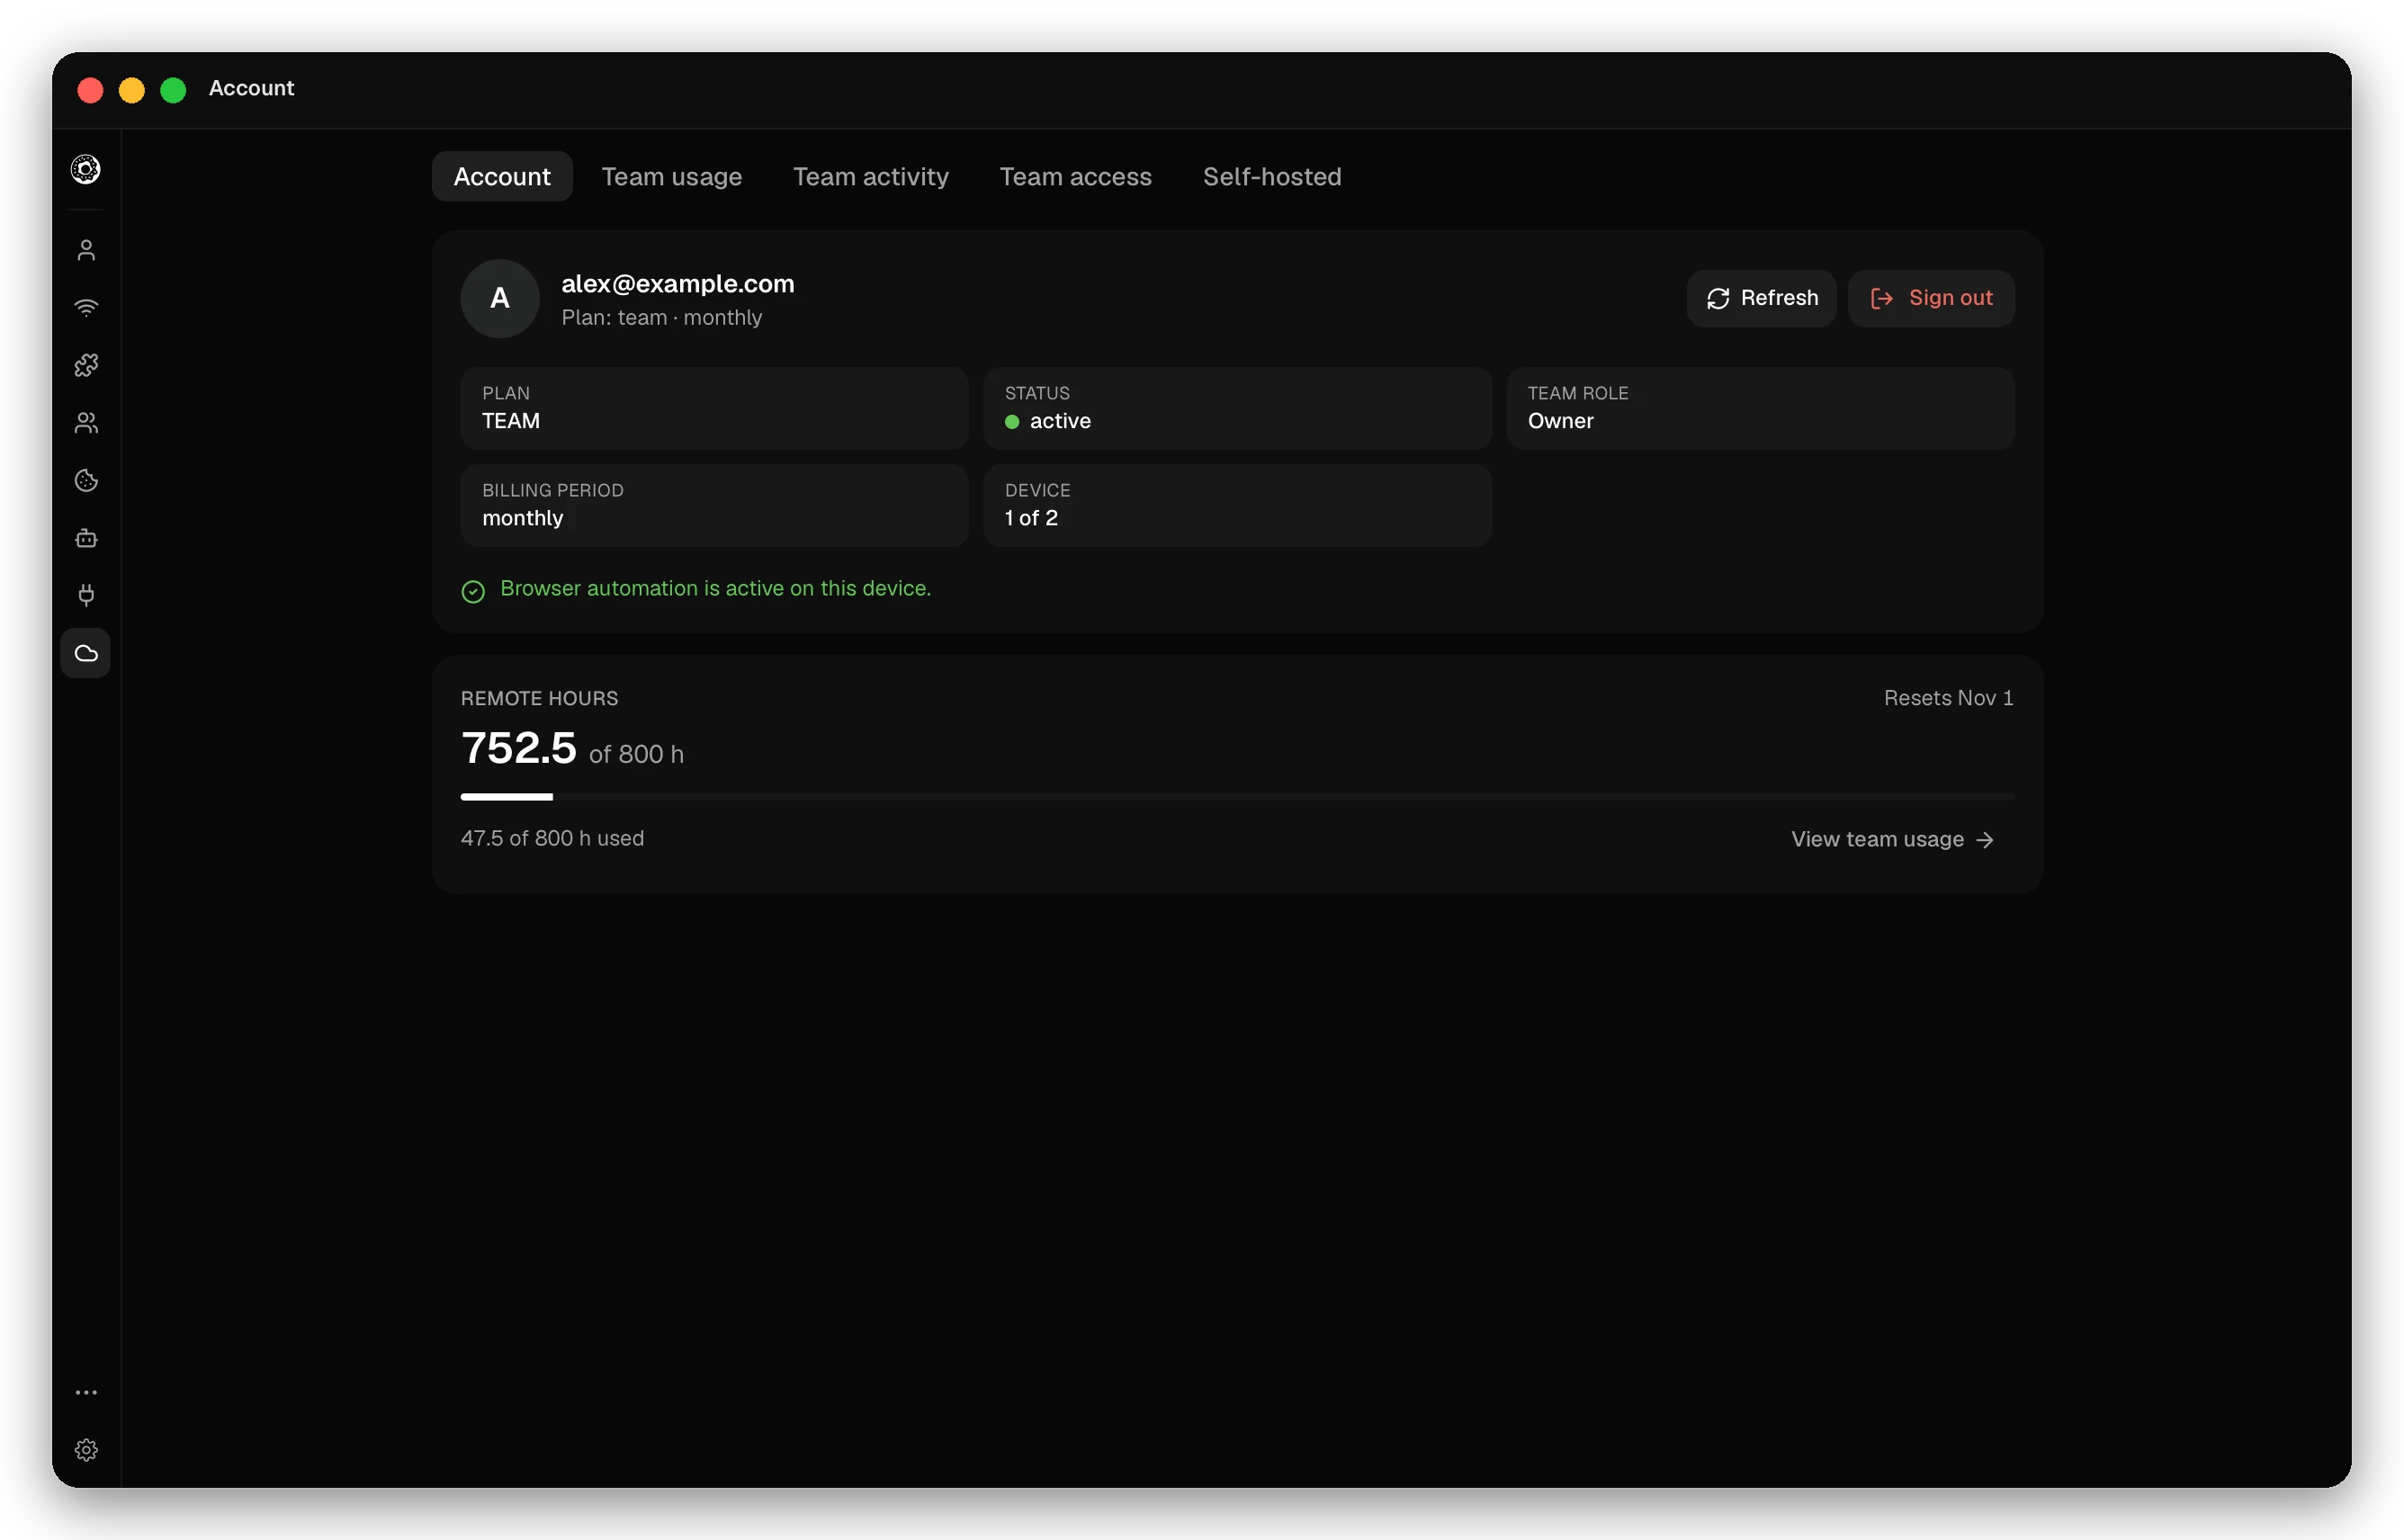Click the STATUS card showing active
Image resolution: width=2404 pixels, height=1540 pixels.
coord(1237,408)
